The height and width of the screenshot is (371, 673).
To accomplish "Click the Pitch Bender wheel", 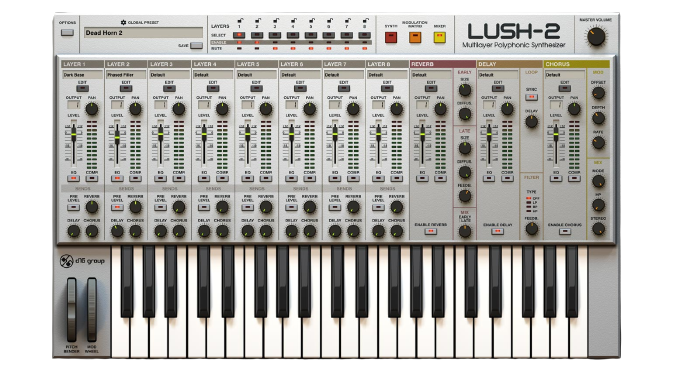I will (x=71, y=310).
